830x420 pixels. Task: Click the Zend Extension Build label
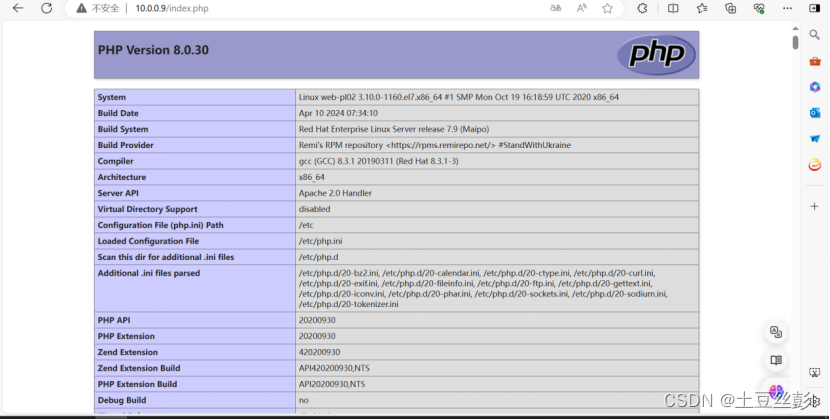tap(139, 368)
